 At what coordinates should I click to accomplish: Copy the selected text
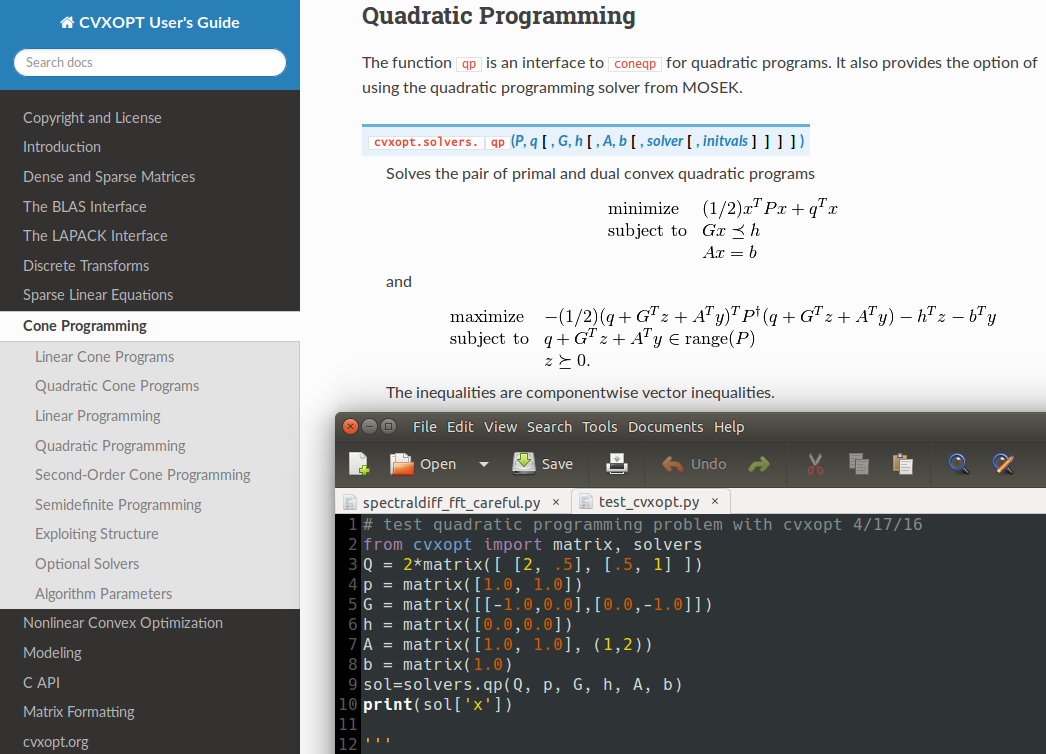[858, 464]
